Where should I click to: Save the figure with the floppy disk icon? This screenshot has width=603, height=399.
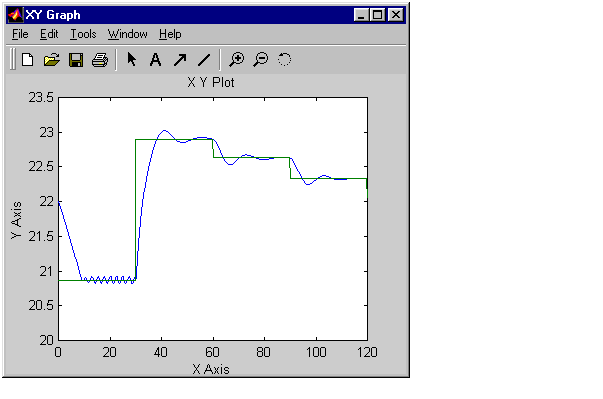[x=76, y=60]
